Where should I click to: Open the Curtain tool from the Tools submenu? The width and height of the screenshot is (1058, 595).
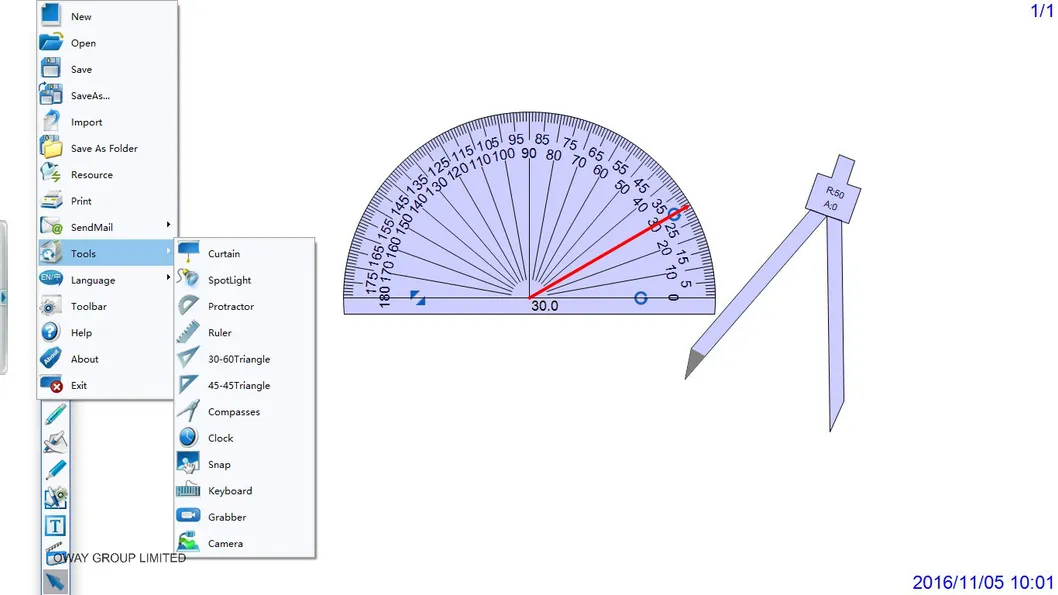click(223, 254)
